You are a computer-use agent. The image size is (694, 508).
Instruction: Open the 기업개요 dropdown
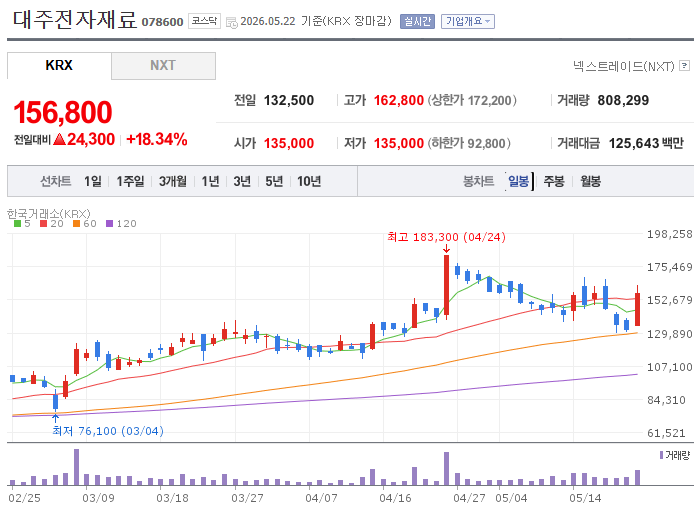(x=468, y=21)
